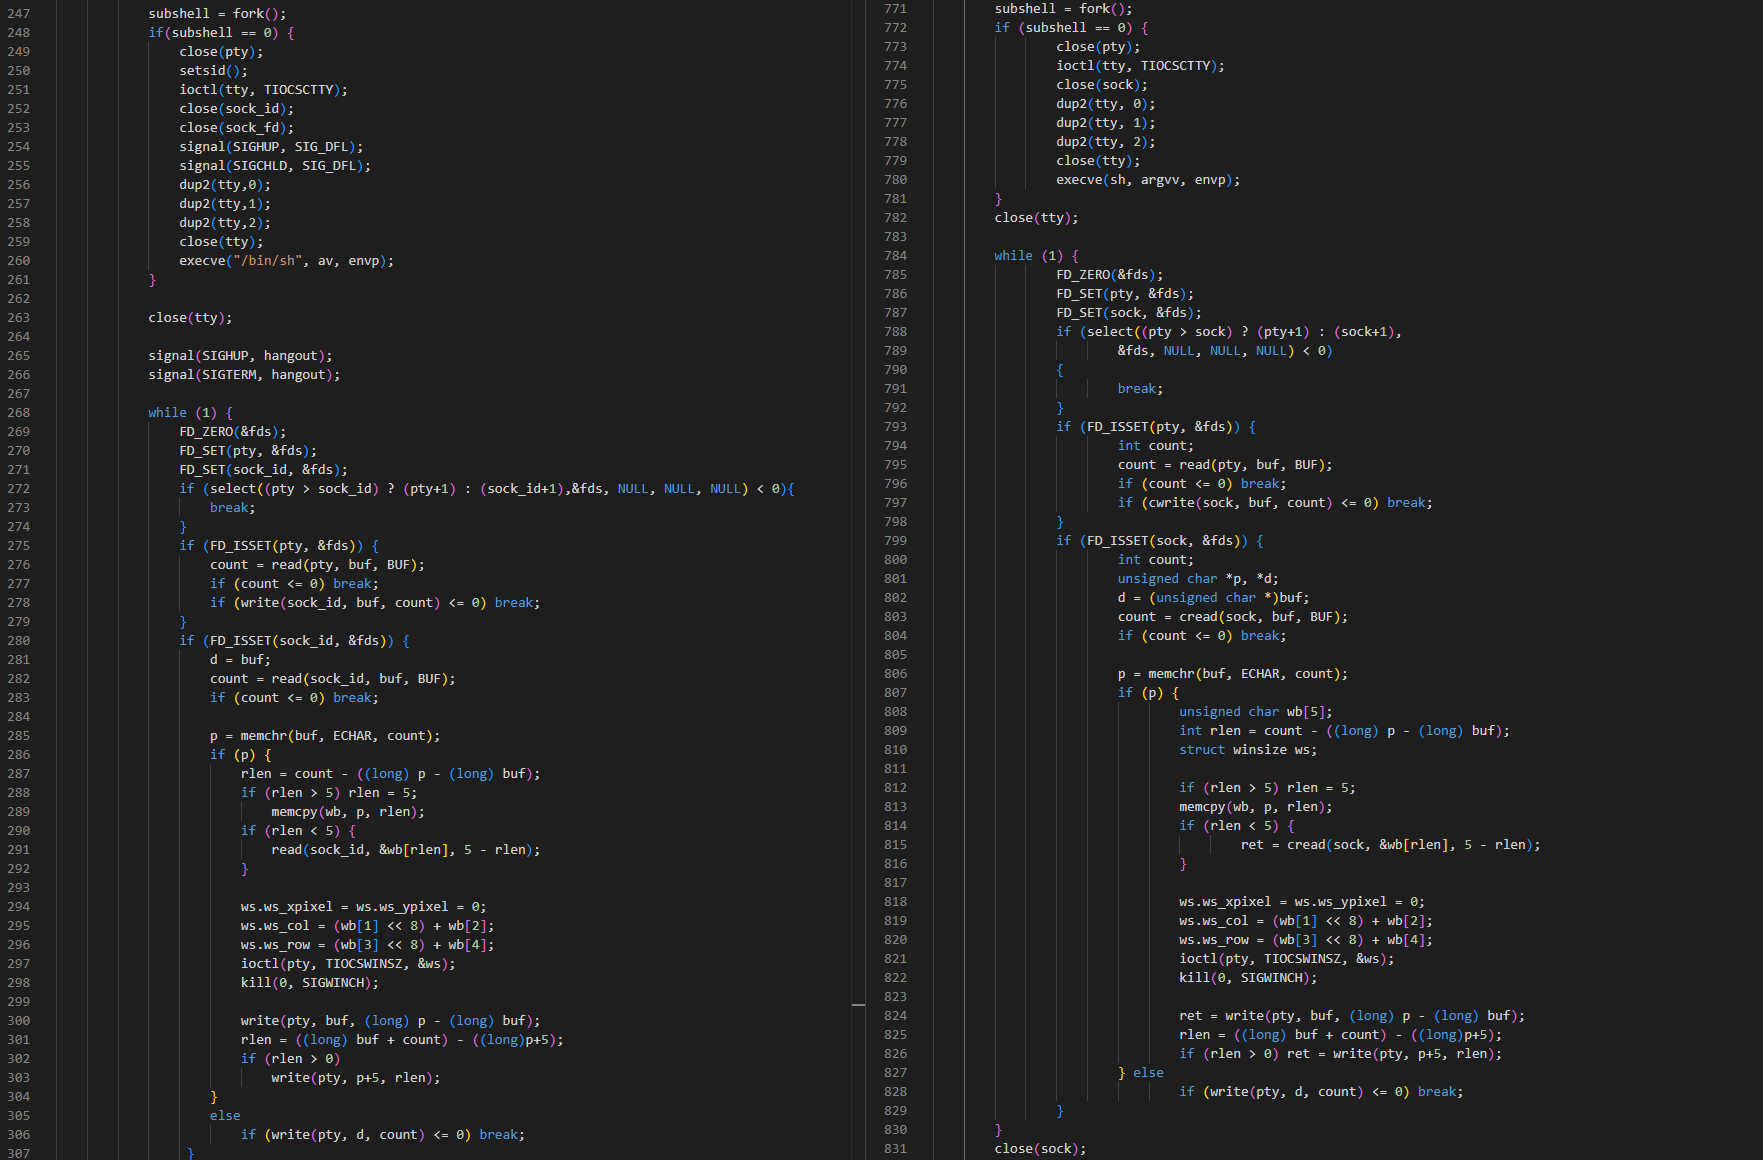Click line number 260 in the gutter
The width and height of the screenshot is (1763, 1160).
pos(18,261)
